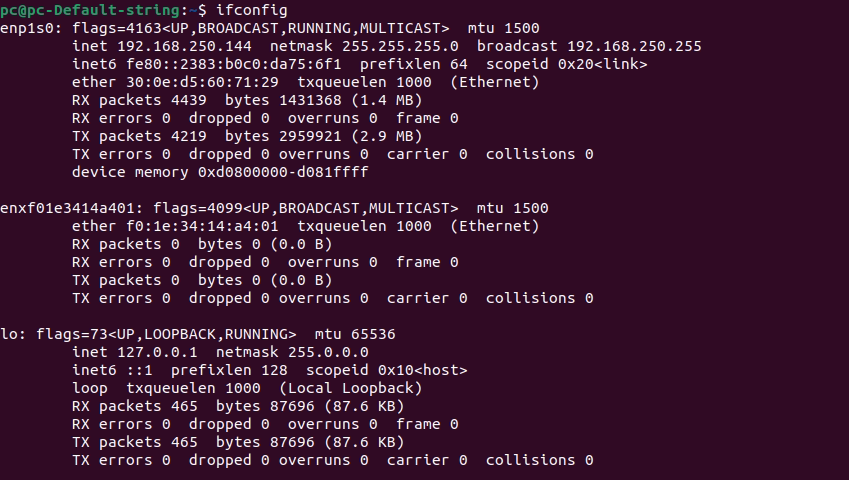
Task: Click the netmask 255.0.0.0 value
Action: (328, 352)
